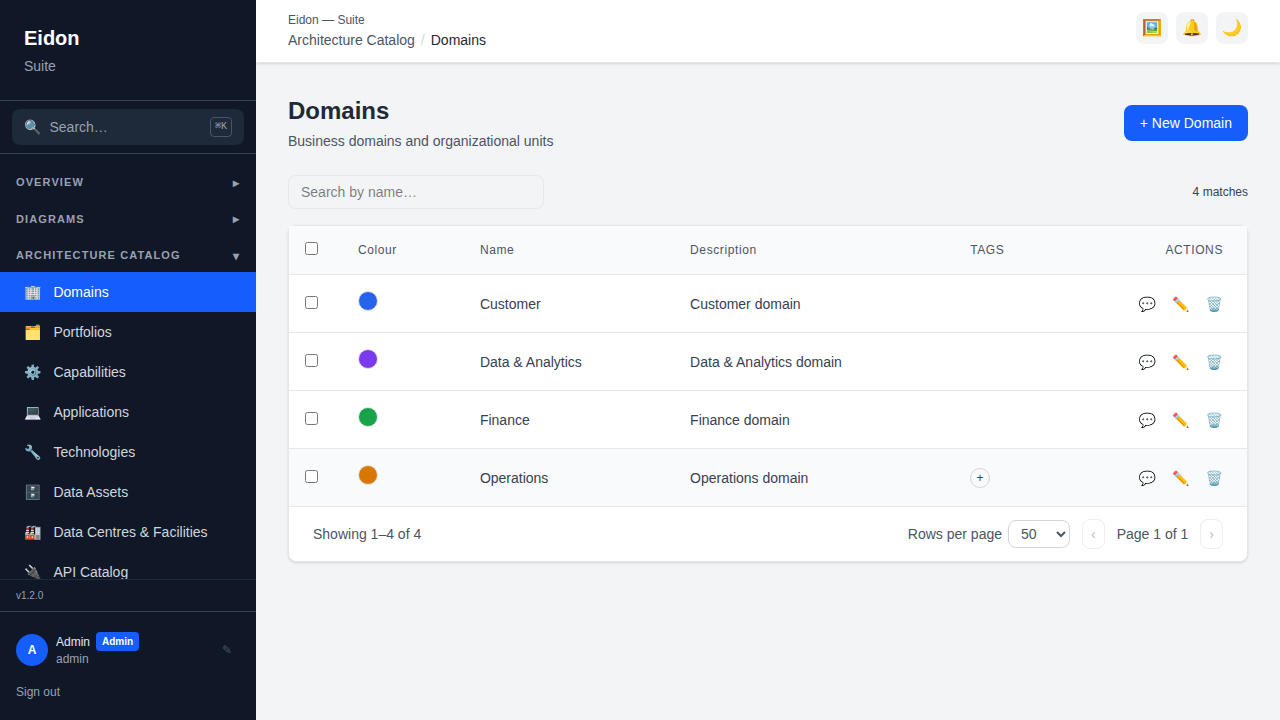Click the keyboard shortcut badge in search

221,127
